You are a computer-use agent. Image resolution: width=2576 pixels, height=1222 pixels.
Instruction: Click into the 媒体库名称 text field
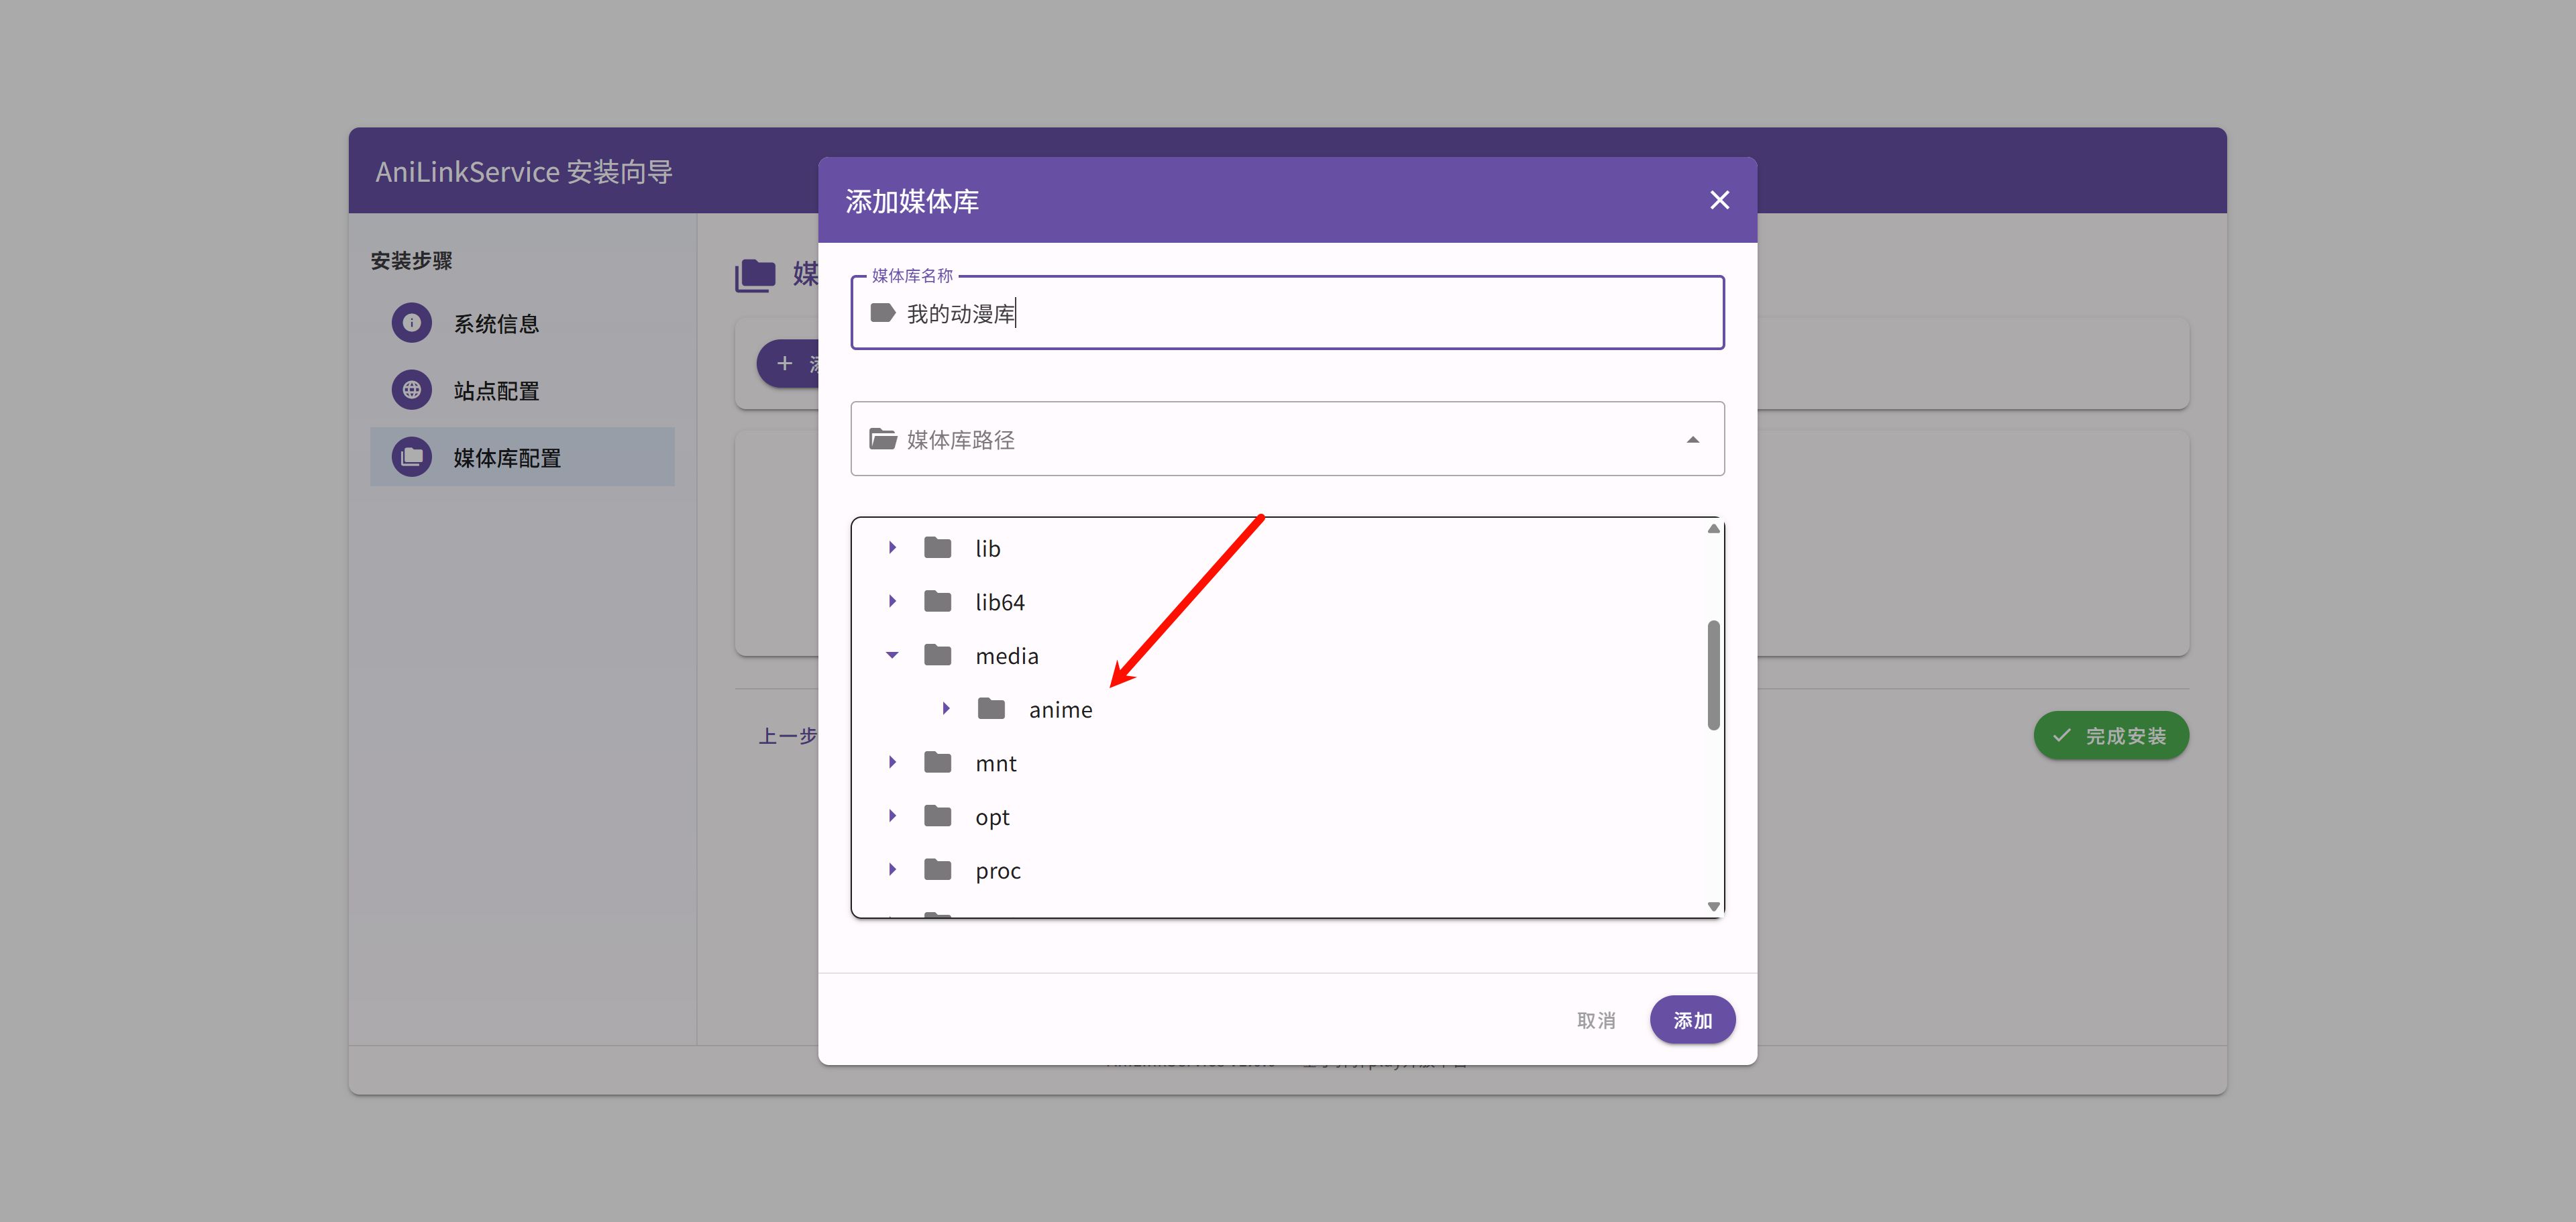[x=1287, y=313]
